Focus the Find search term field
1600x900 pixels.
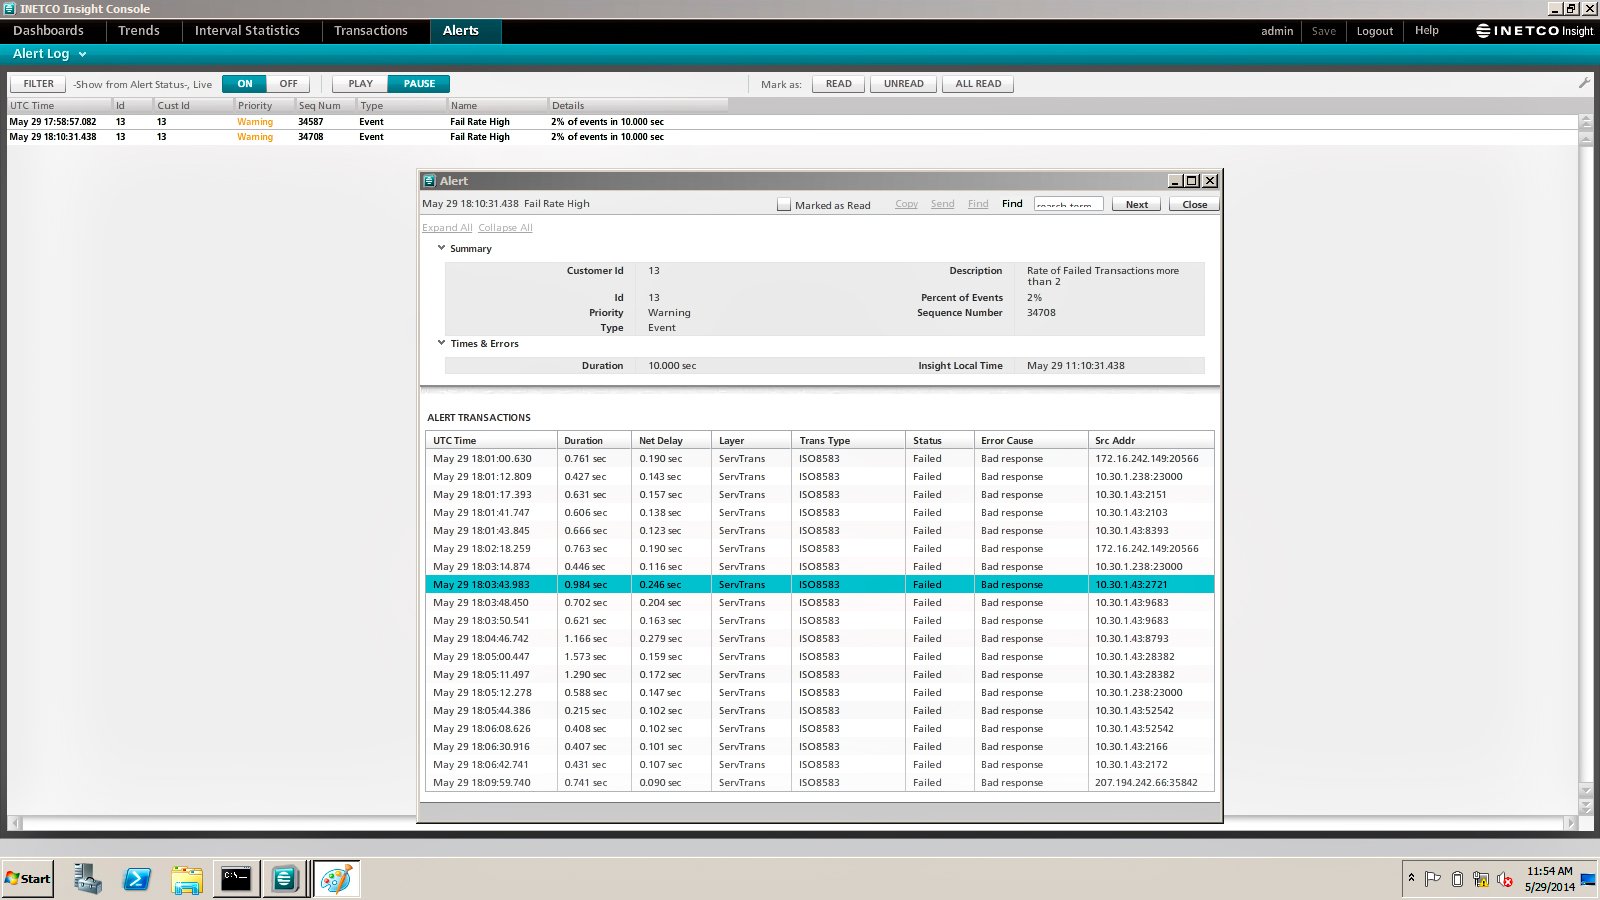click(x=1068, y=204)
